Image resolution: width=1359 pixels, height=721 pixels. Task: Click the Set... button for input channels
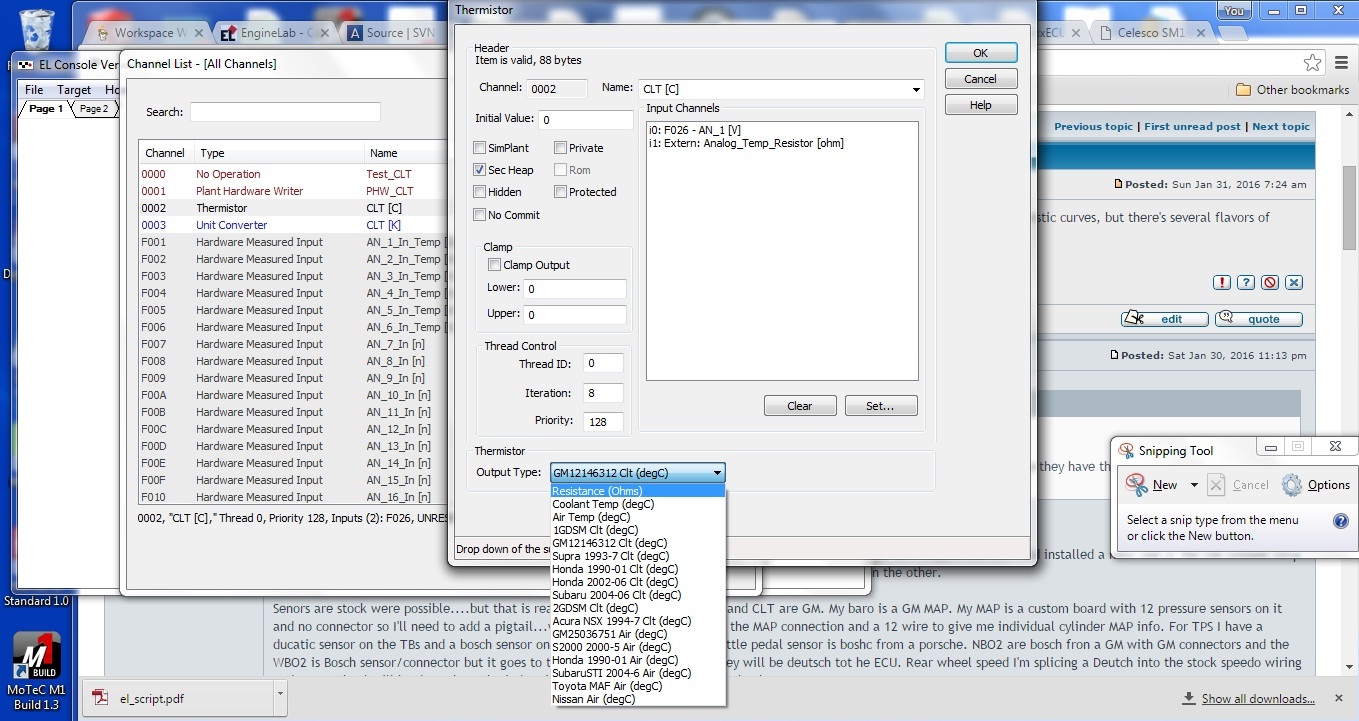pos(880,406)
